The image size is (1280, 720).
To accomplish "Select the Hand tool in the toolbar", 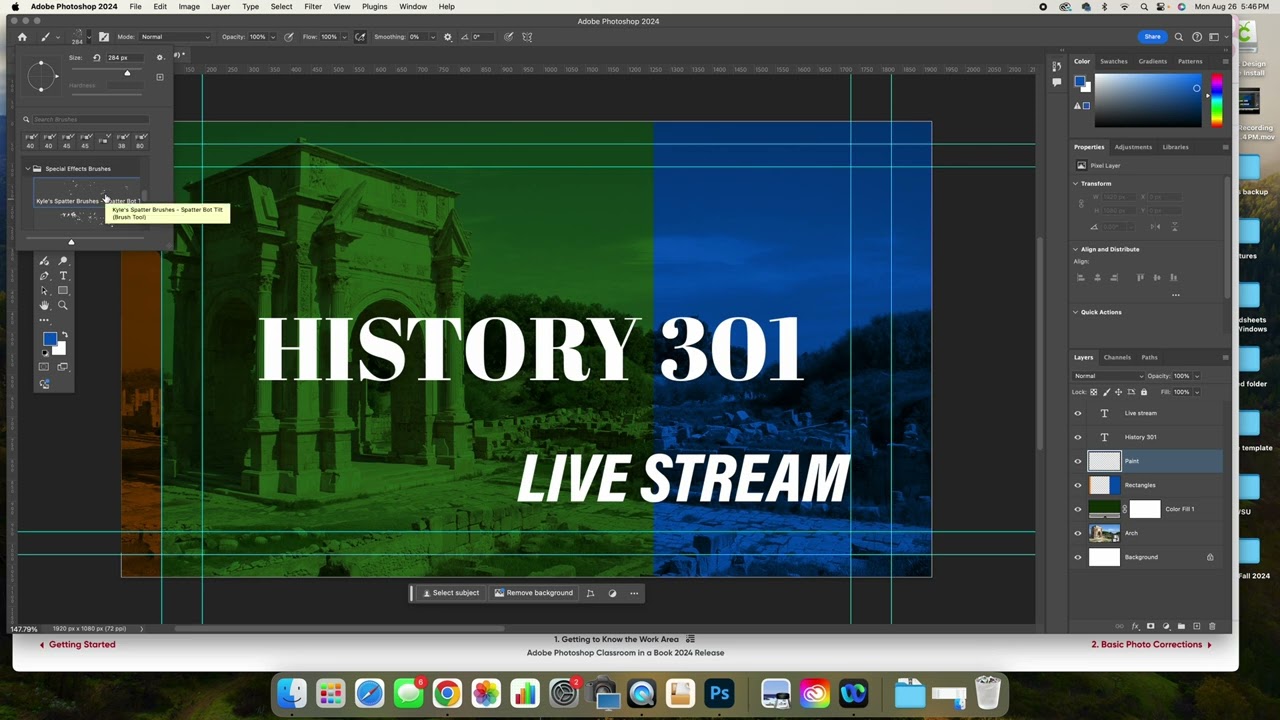I will [x=44, y=305].
